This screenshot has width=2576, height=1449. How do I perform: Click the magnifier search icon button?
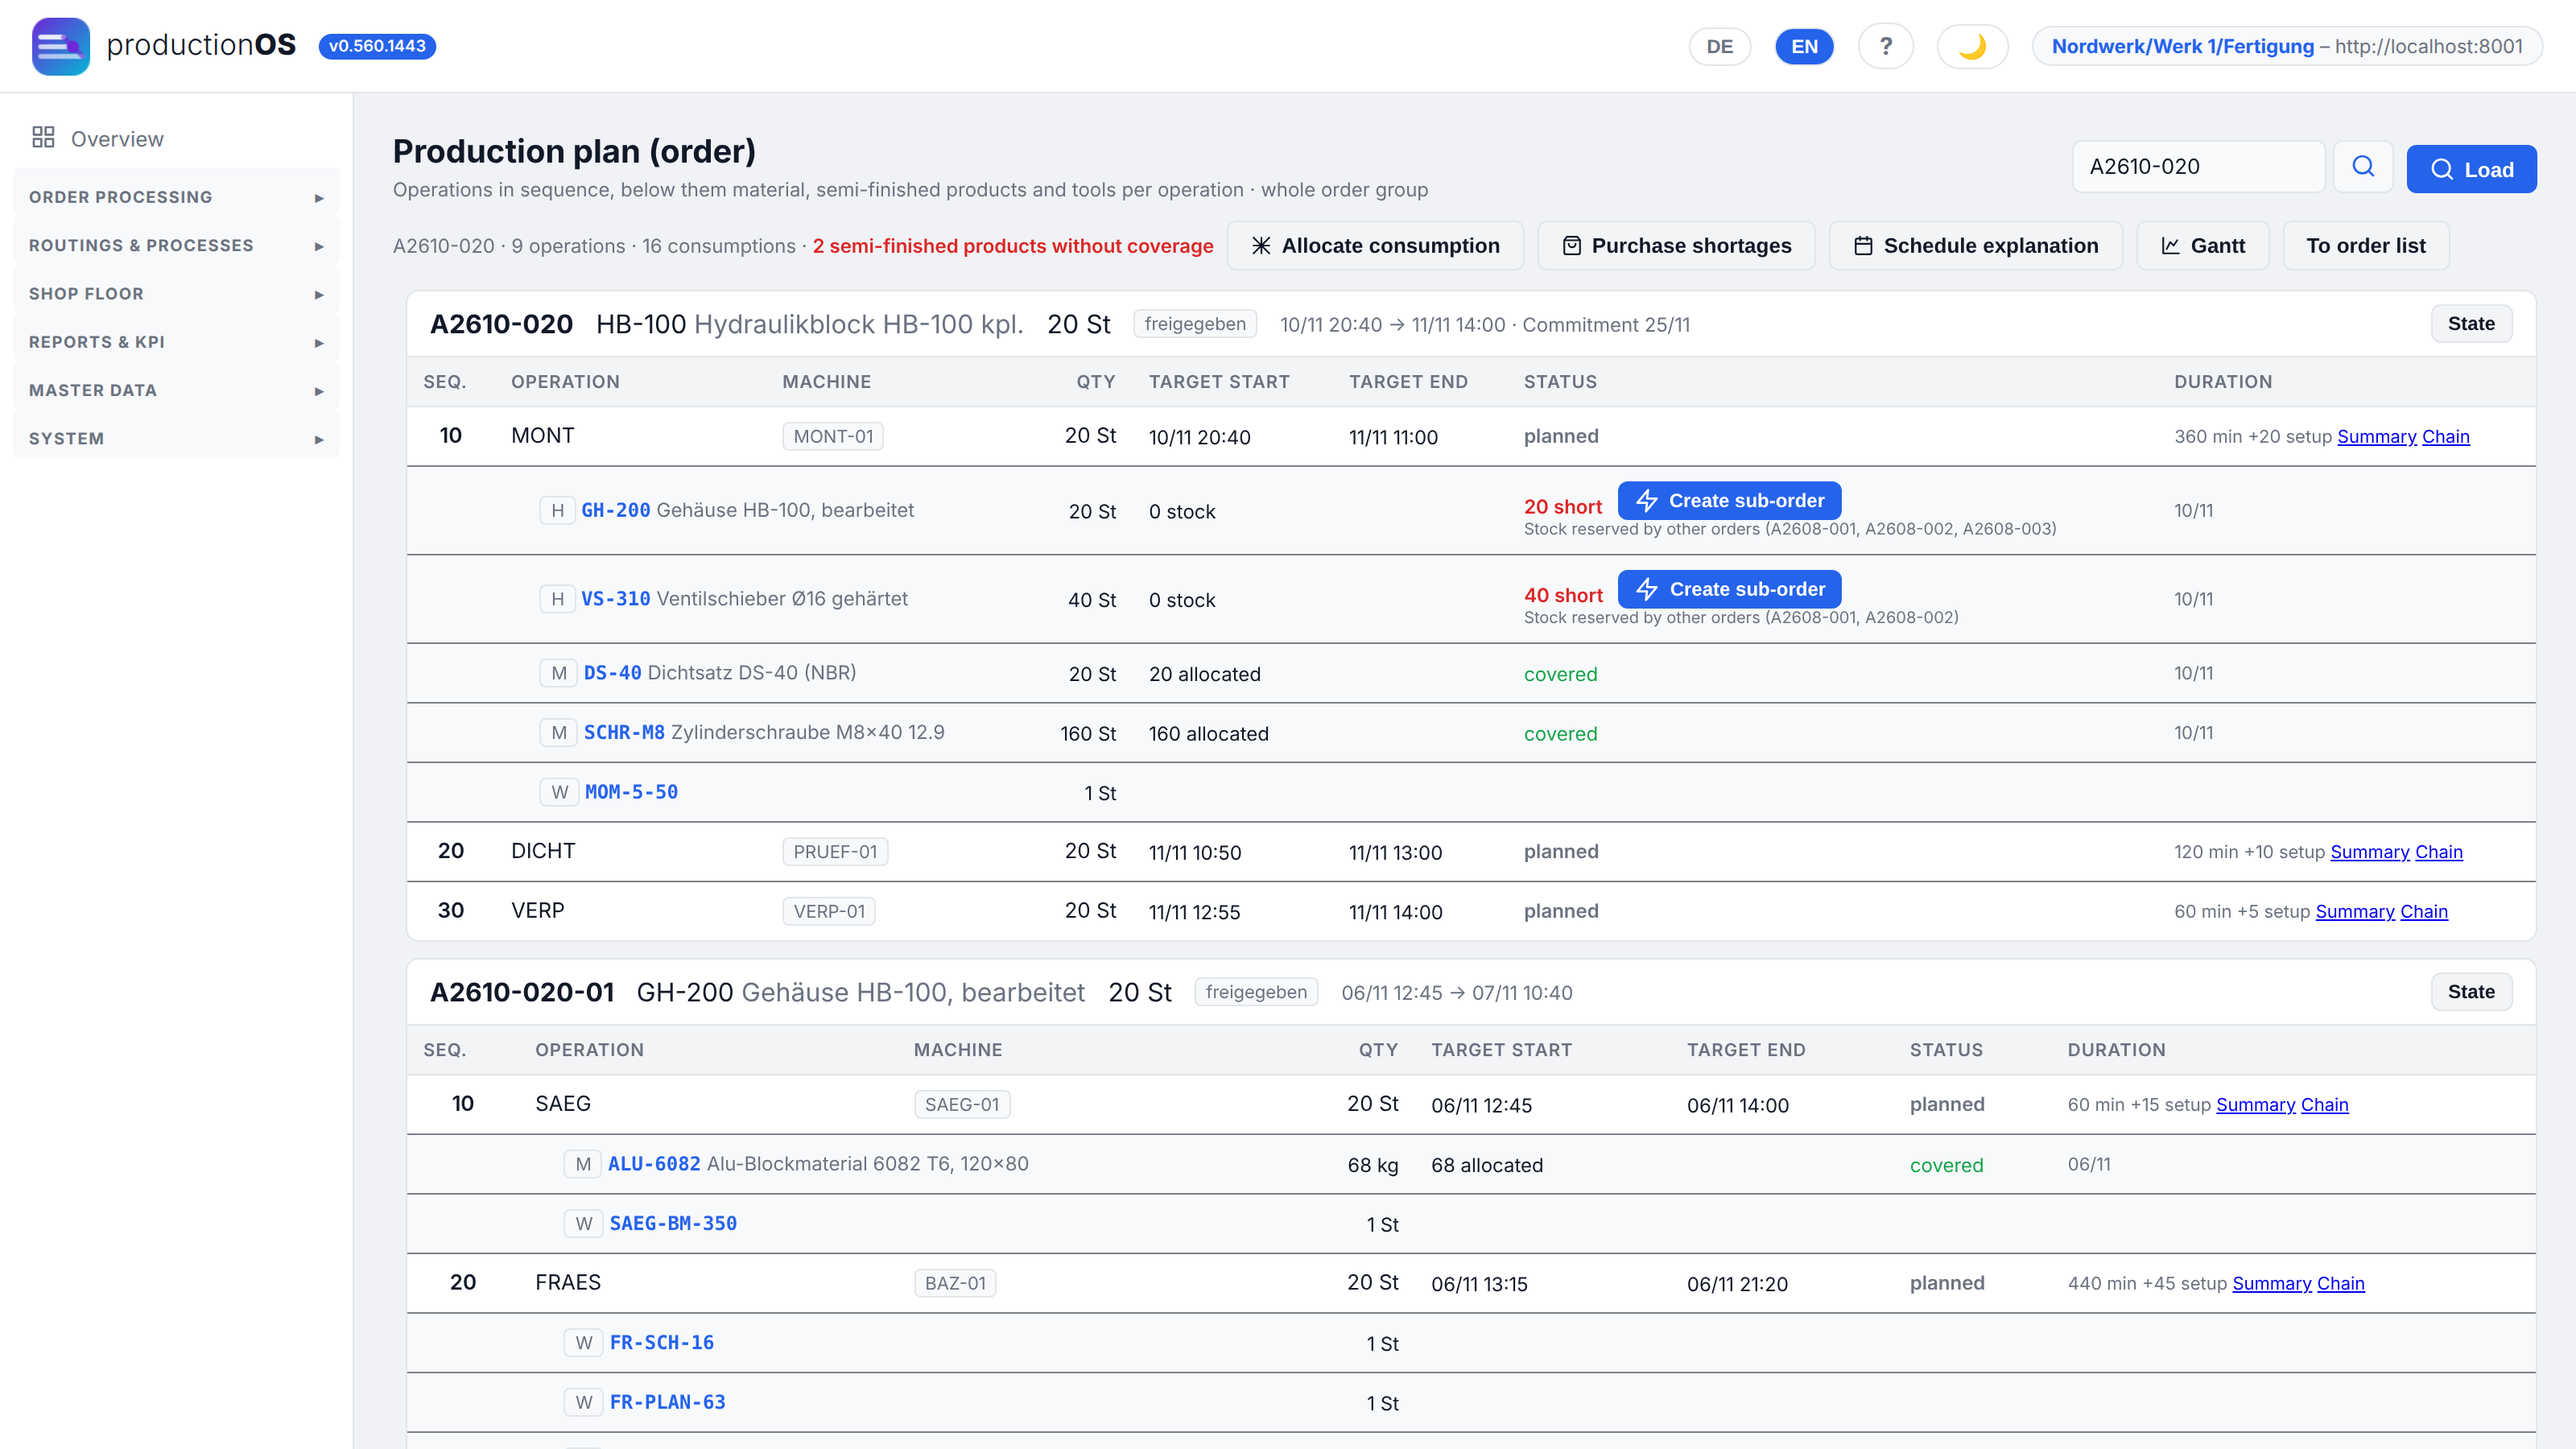pyautogui.click(x=2362, y=167)
